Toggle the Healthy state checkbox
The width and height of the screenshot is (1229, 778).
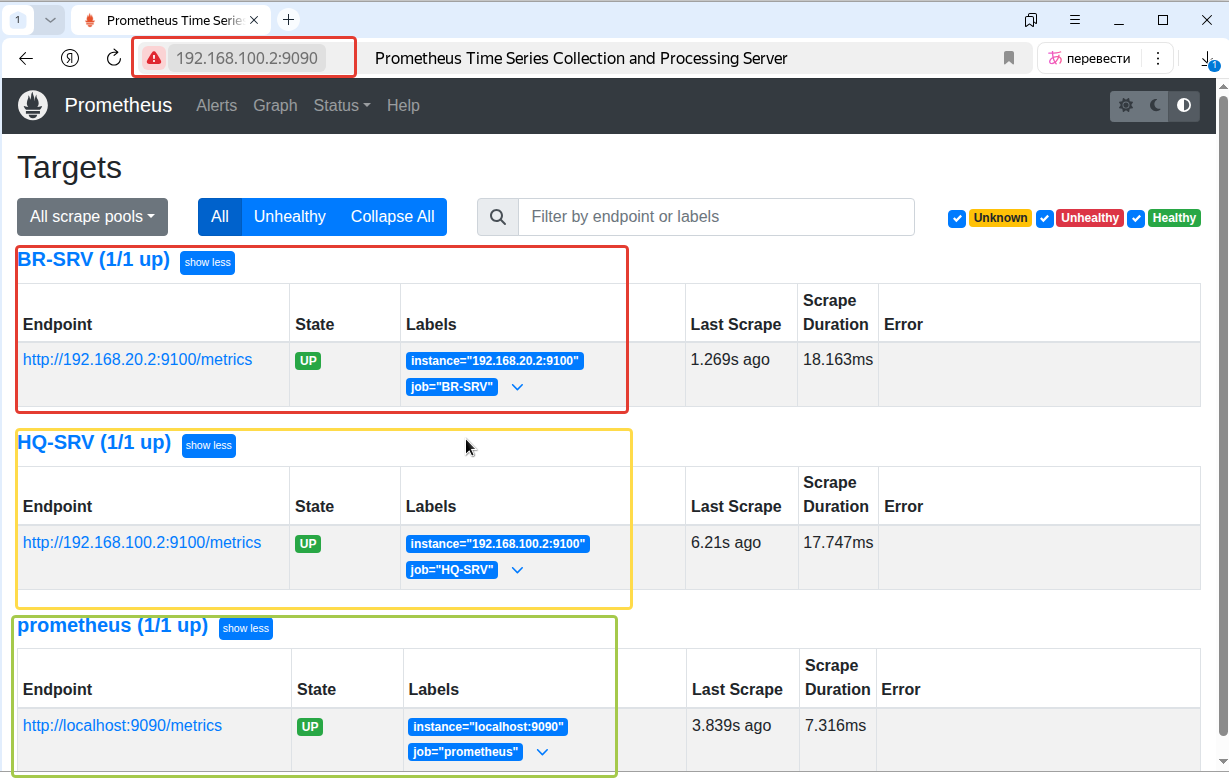point(1136,218)
